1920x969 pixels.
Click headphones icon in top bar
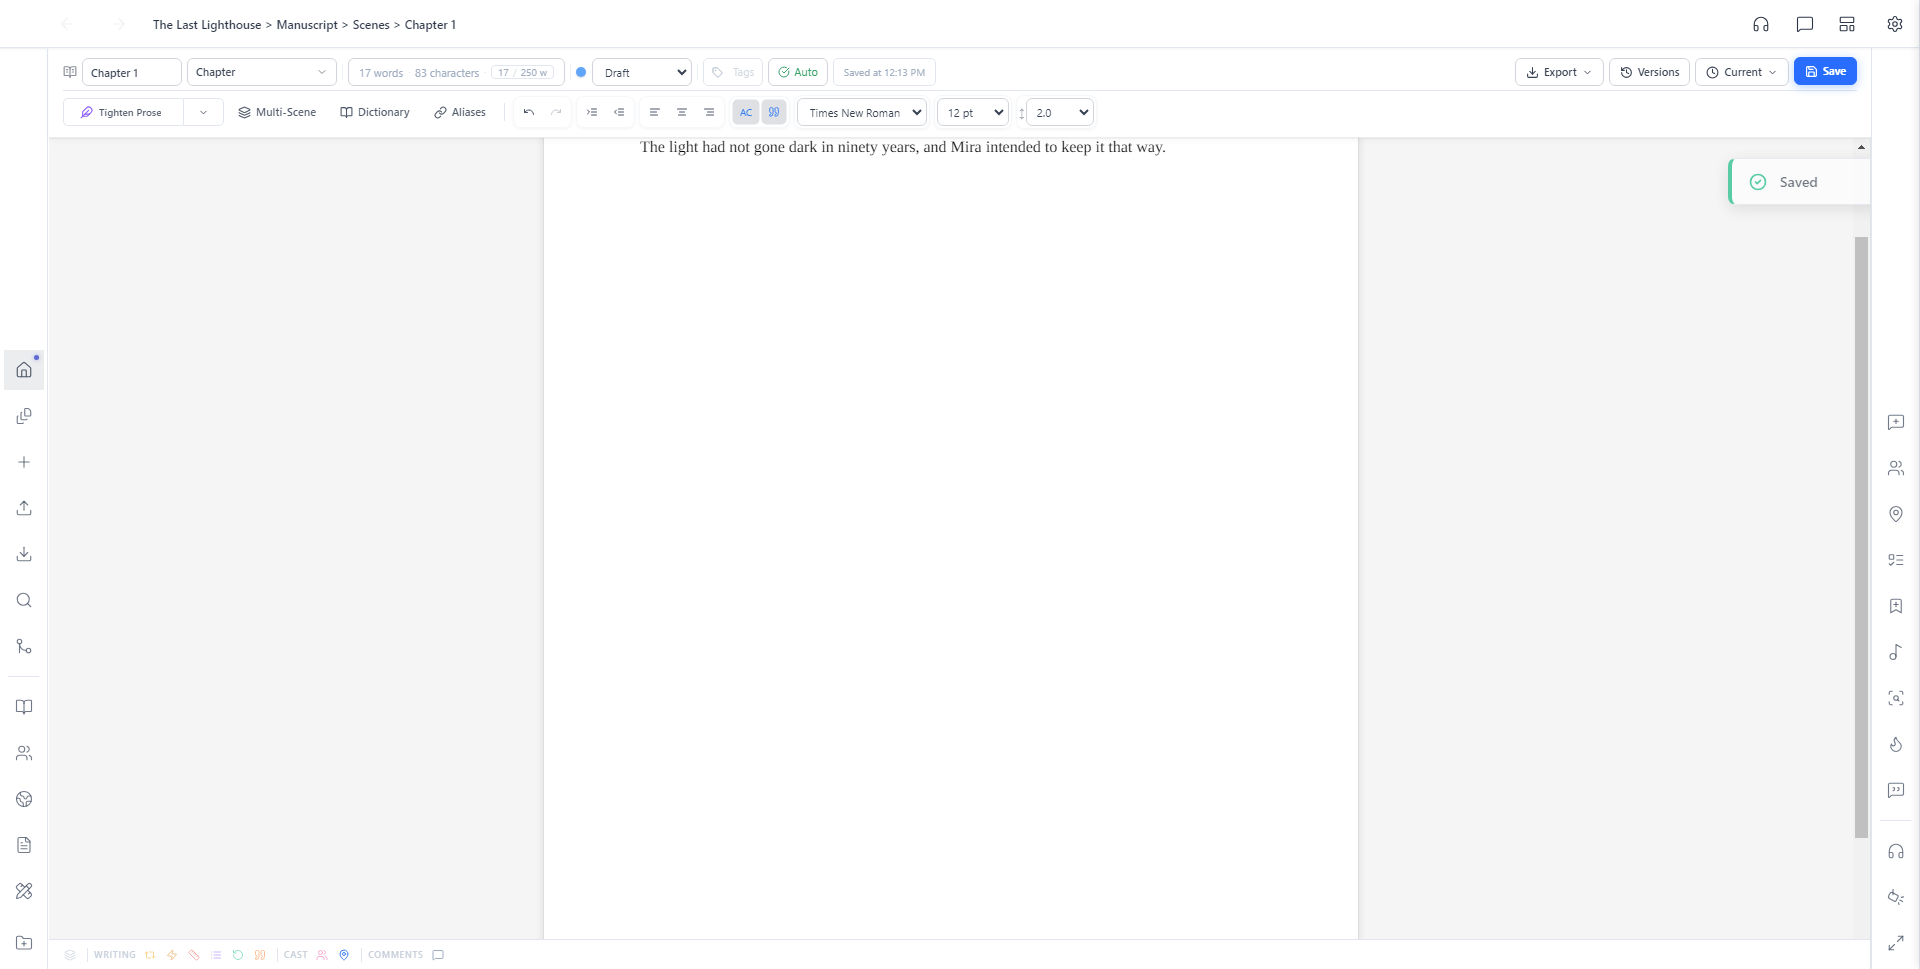pos(1761,24)
